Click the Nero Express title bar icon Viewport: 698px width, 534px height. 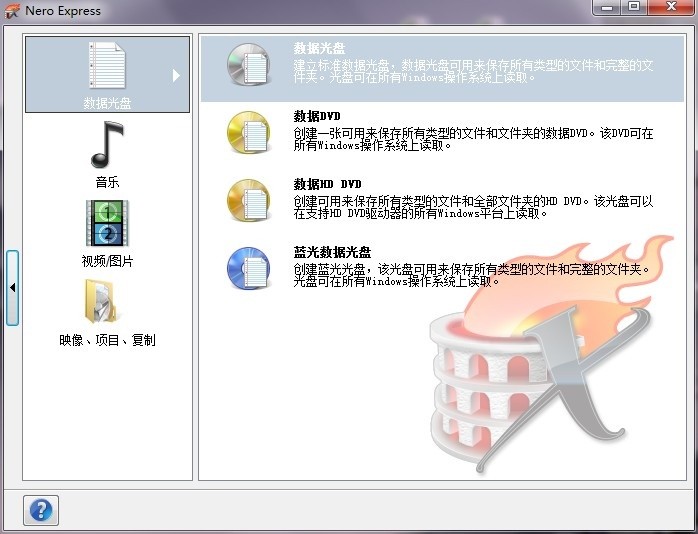[x=11, y=10]
